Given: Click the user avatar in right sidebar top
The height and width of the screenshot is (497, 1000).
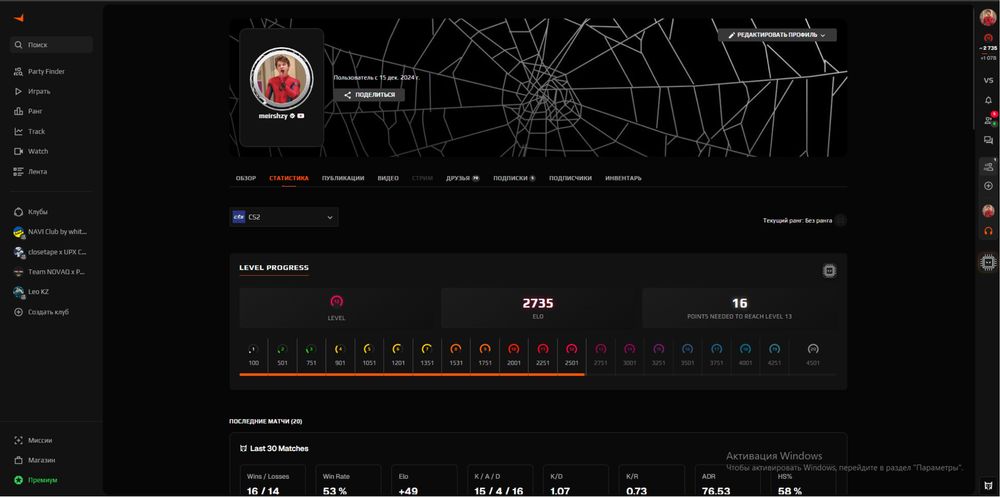Looking at the screenshot, I should point(988,18).
